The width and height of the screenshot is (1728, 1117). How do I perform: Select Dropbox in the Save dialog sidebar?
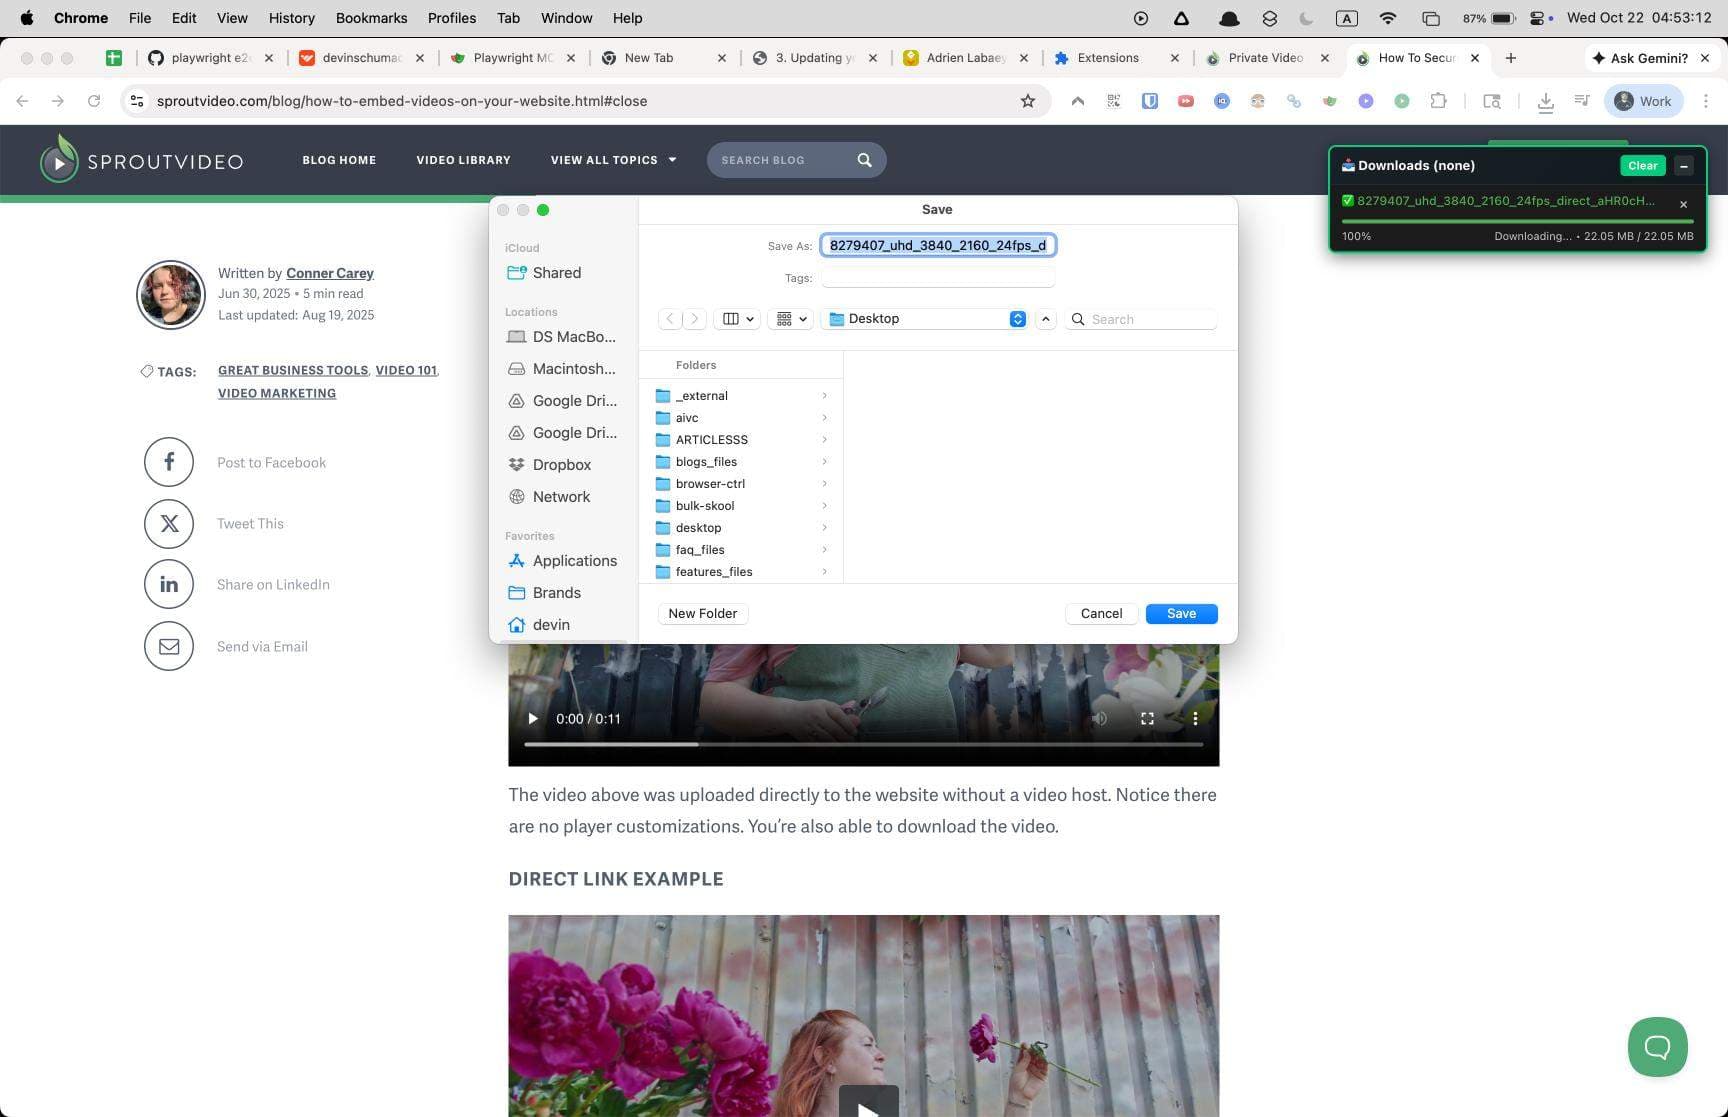pos(562,464)
